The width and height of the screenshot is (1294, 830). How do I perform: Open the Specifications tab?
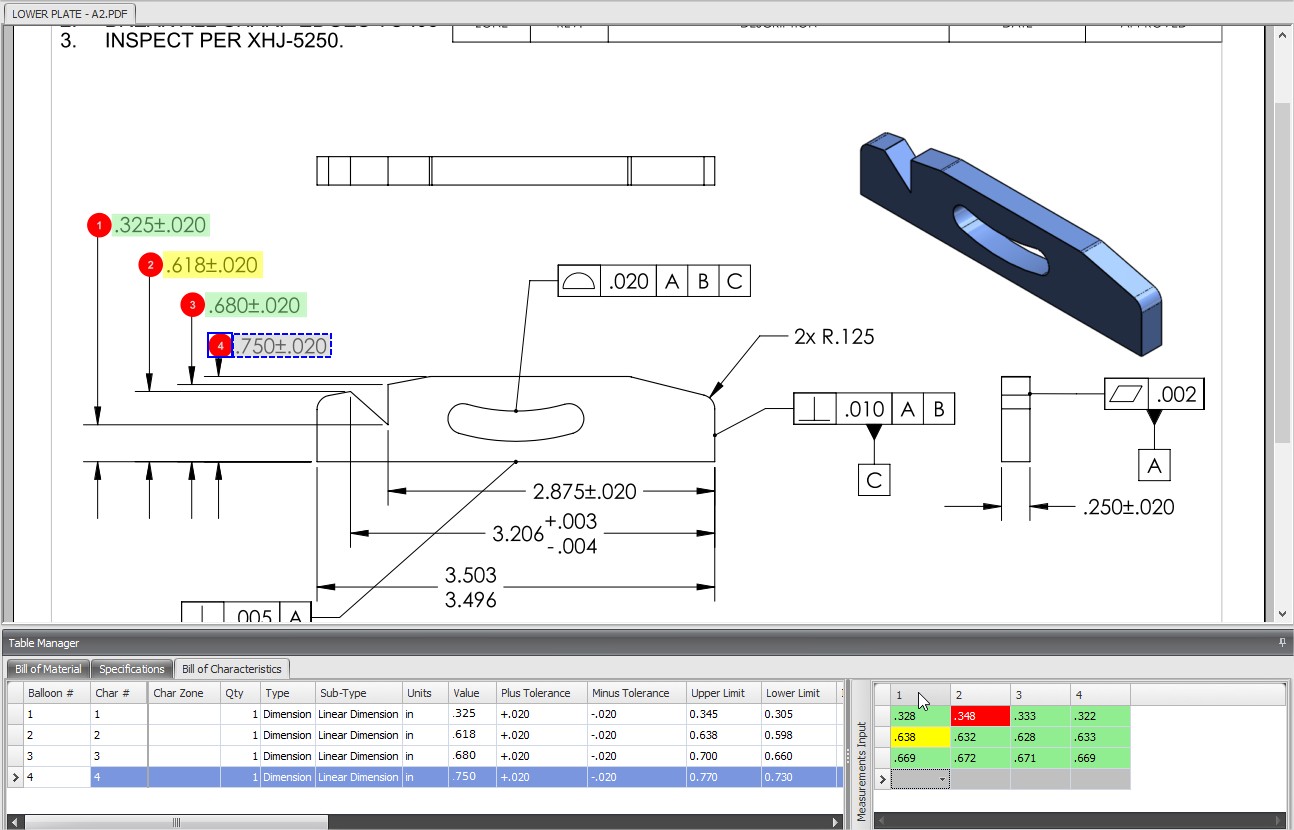click(132, 669)
